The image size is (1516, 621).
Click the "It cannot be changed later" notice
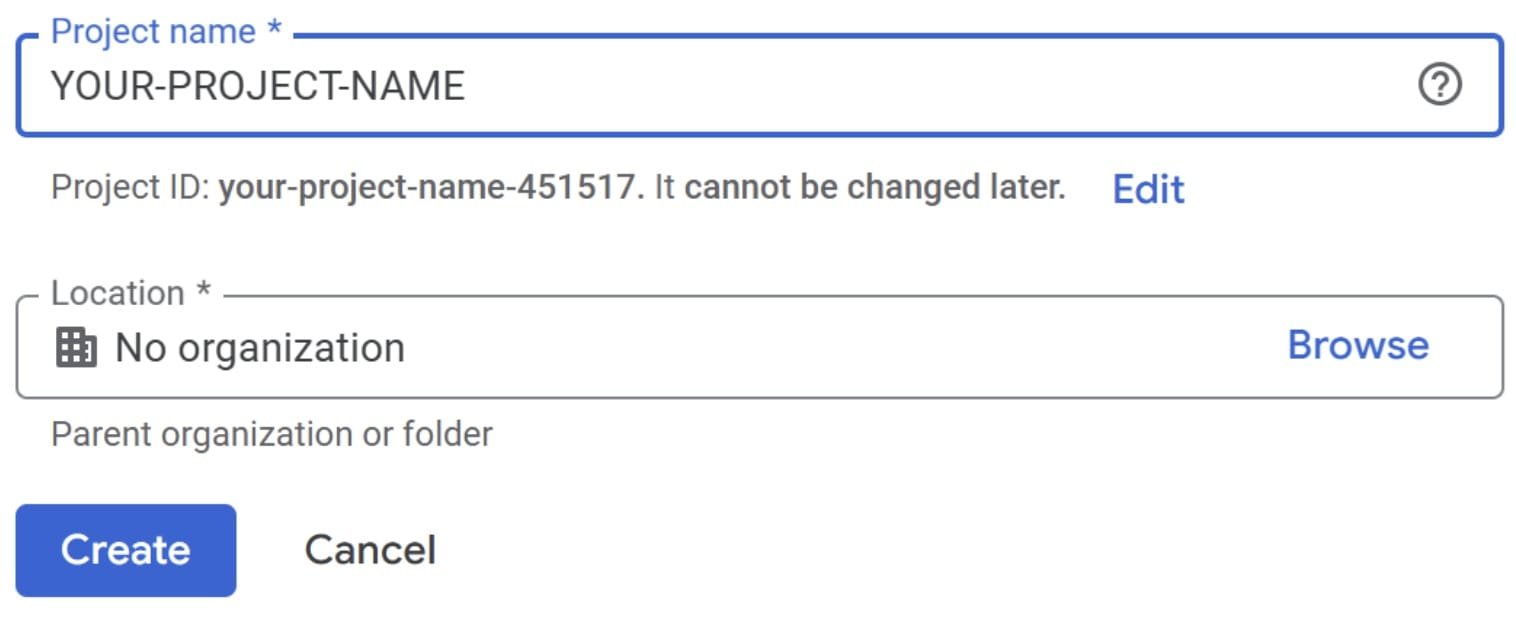tap(860, 188)
